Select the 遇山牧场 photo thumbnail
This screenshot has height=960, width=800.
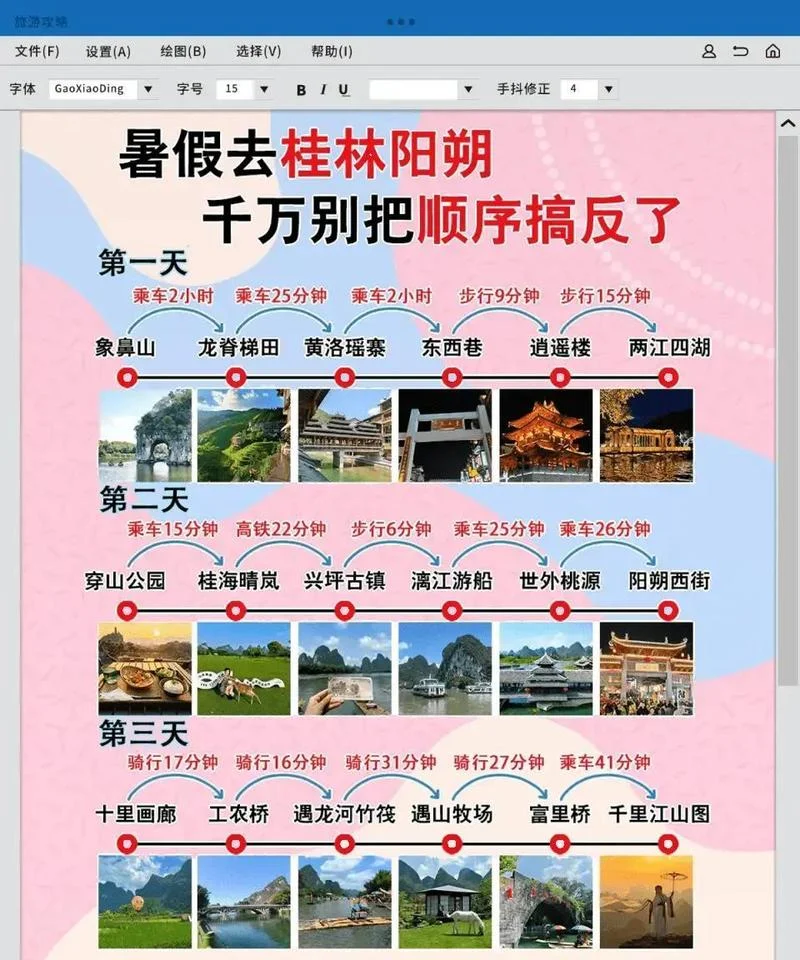[445, 902]
